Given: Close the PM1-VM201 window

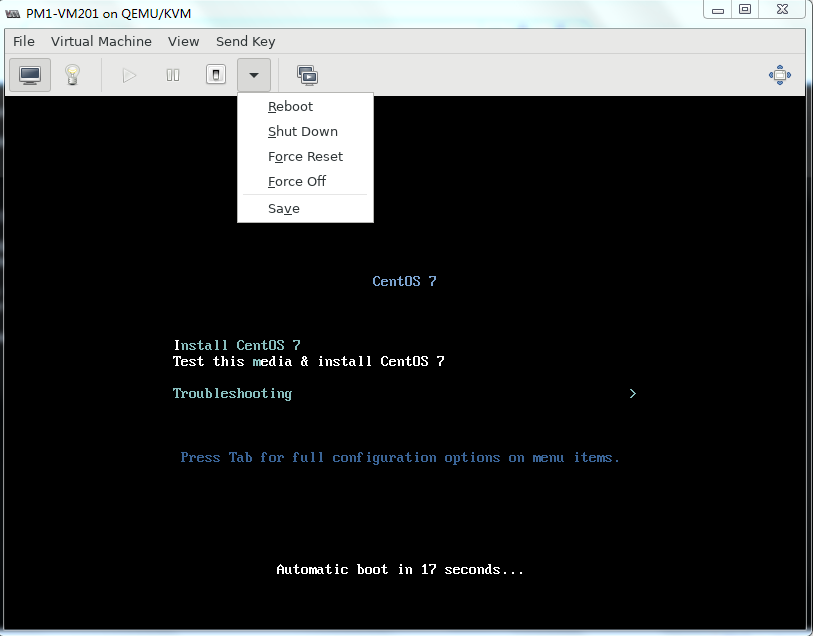Looking at the screenshot, I should coord(783,9).
